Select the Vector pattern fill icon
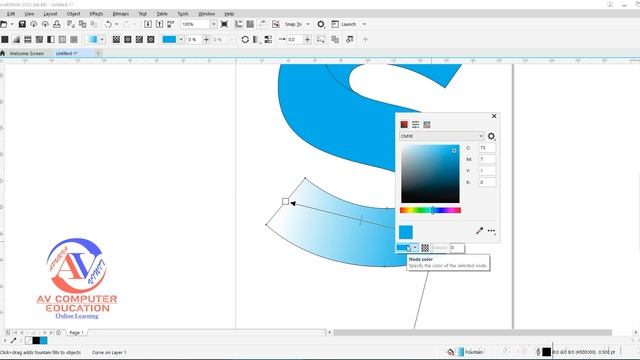 (28, 39)
